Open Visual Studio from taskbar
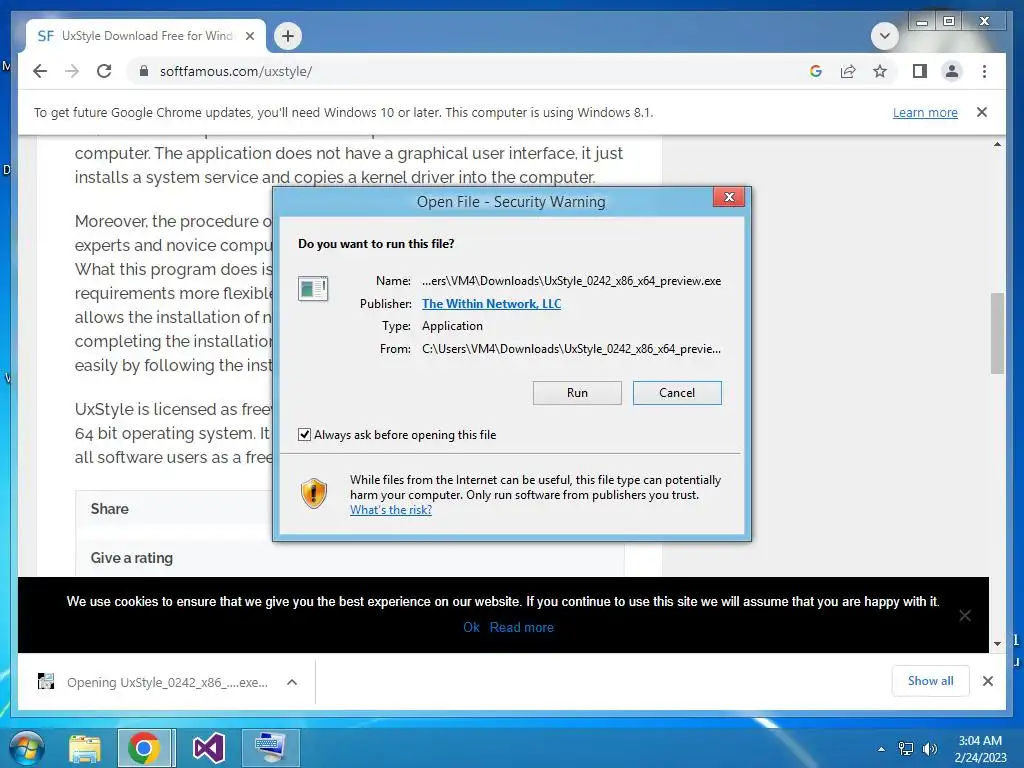Image resolution: width=1024 pixels, height=768 pixels. pyautogui.click(x=208, y=748)
